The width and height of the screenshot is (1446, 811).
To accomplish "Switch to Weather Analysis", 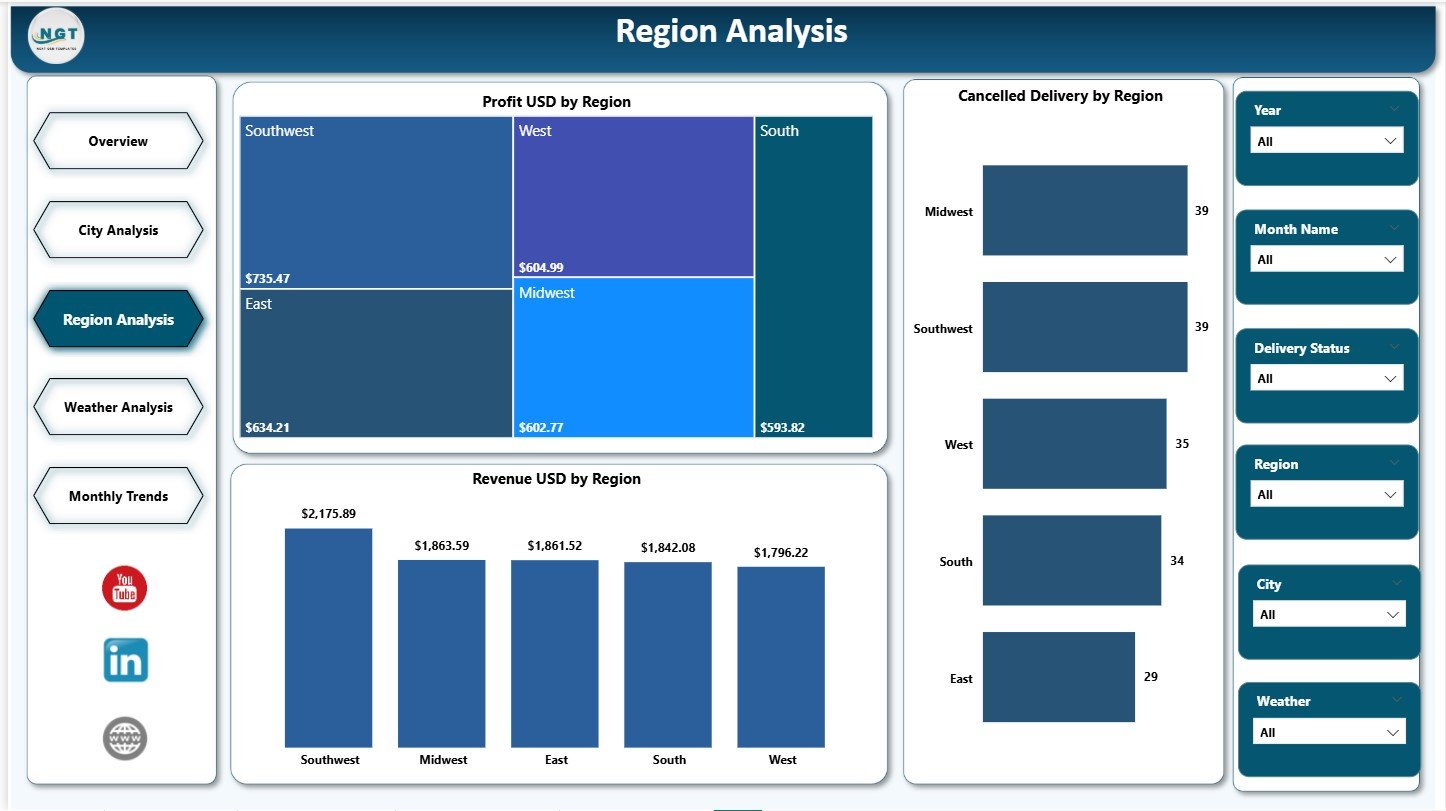I will click(x=118, y=406).
